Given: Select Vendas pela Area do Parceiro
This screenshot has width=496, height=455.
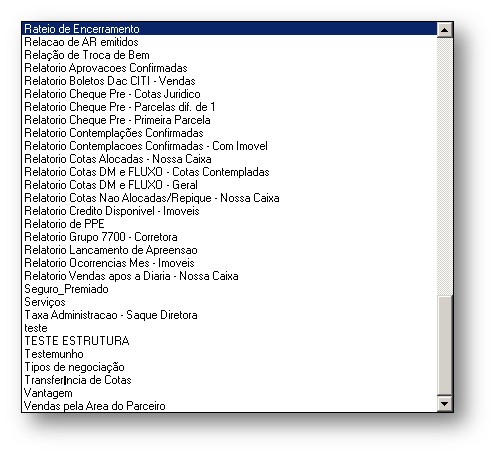Looking at the screenshot, I should point(229,406).
